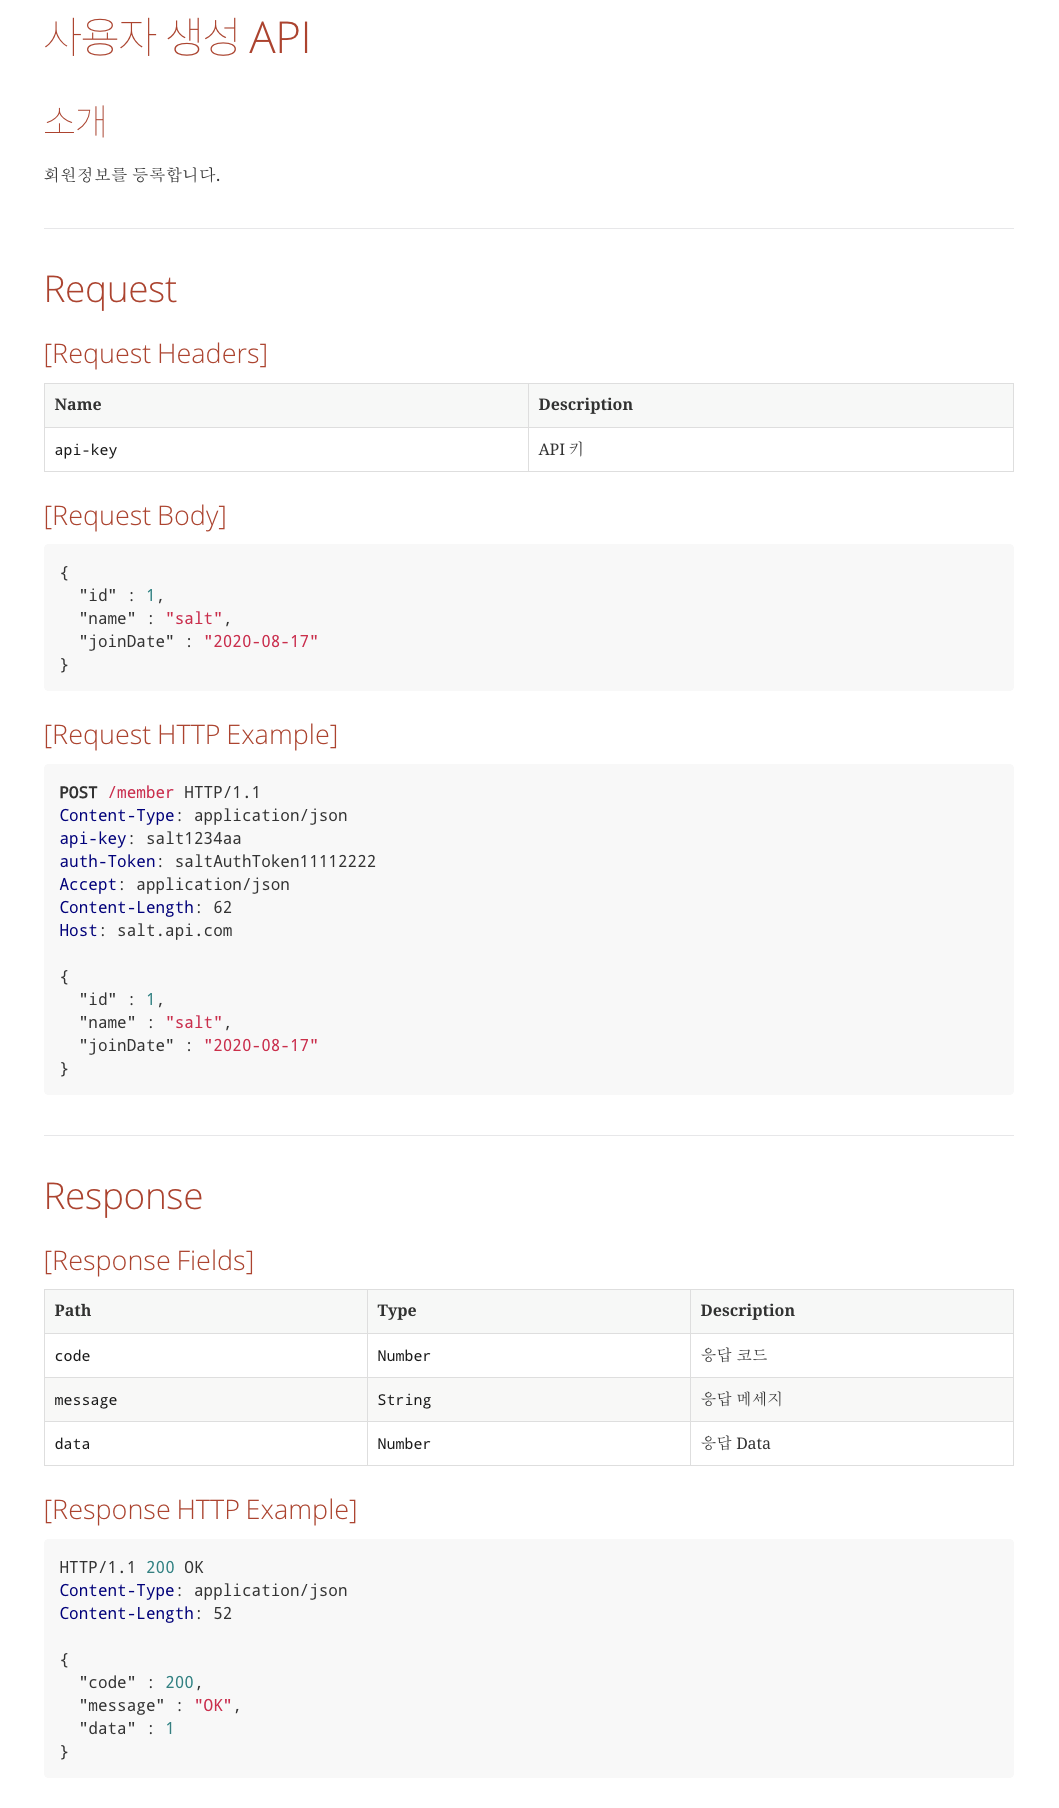Click '"joinDate"' key in Request Body block
The image size is (1059, 1808).
click(127, 642)
